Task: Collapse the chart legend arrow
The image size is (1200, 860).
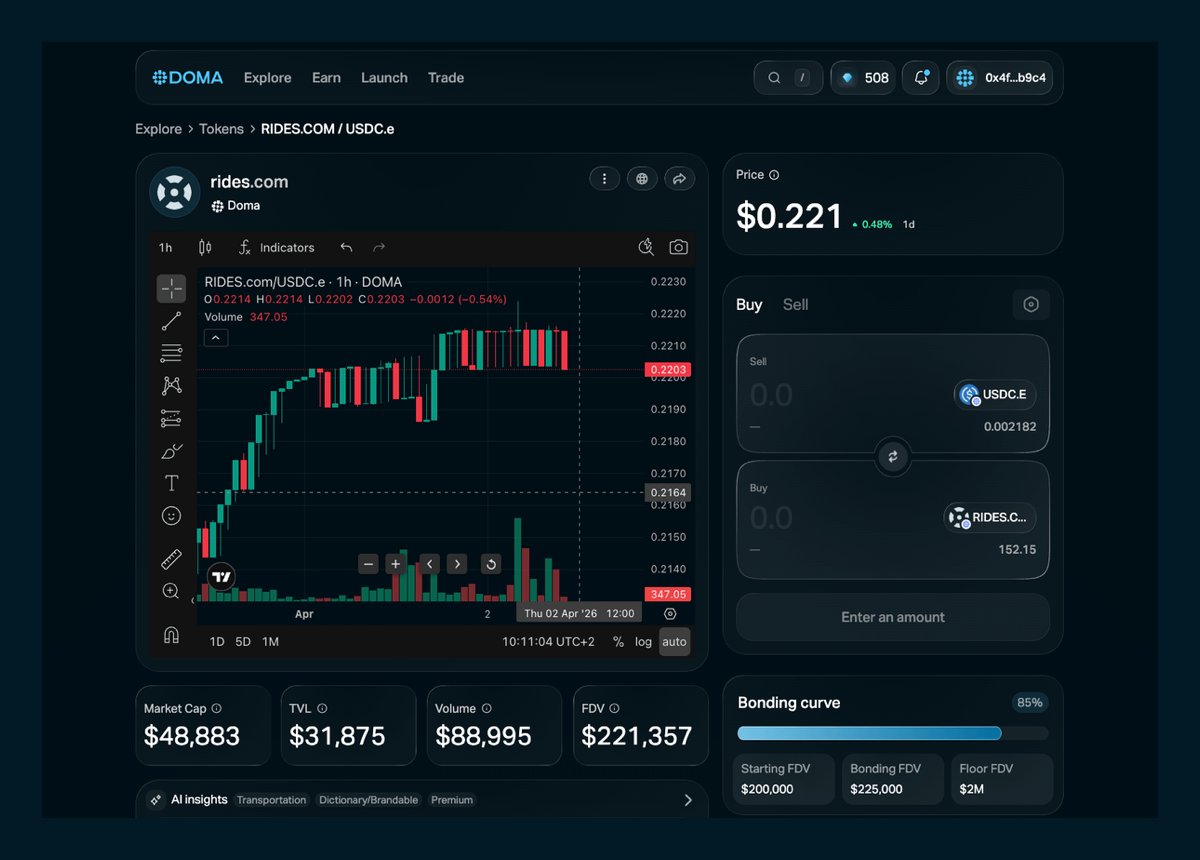Action: [216, 338]
